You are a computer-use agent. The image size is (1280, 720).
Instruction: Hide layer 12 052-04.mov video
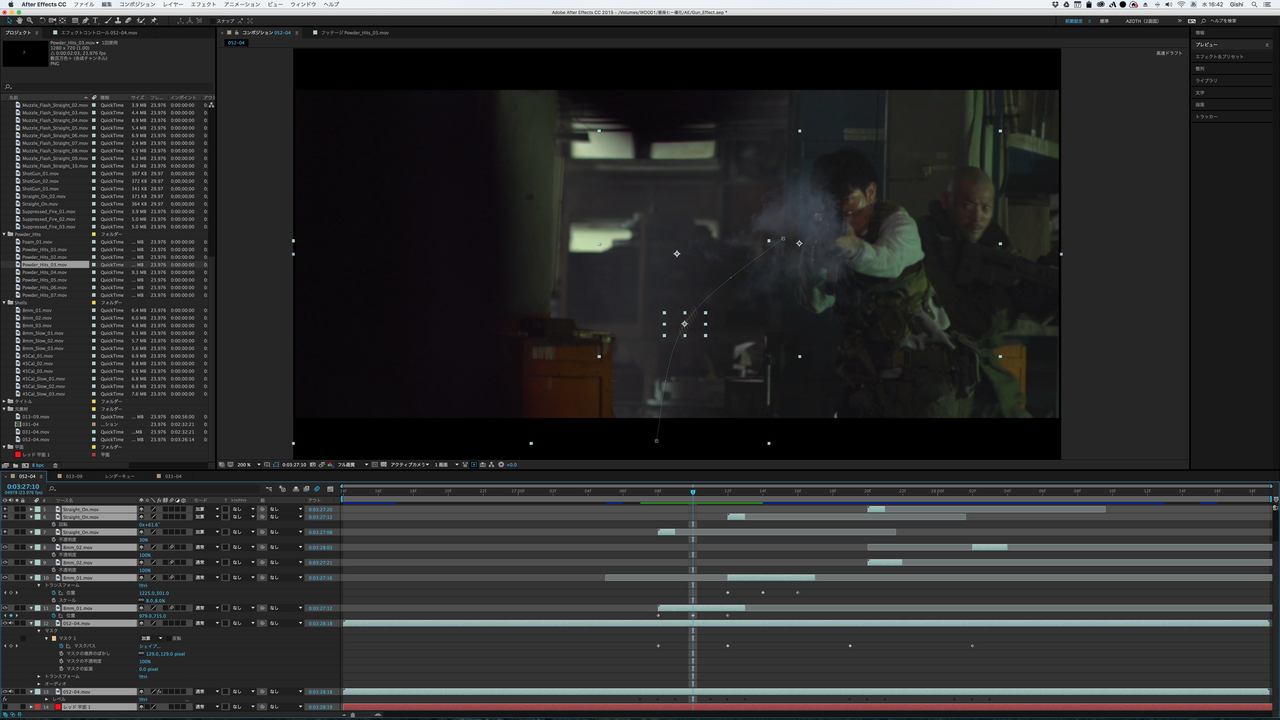(x=5, y=623)
